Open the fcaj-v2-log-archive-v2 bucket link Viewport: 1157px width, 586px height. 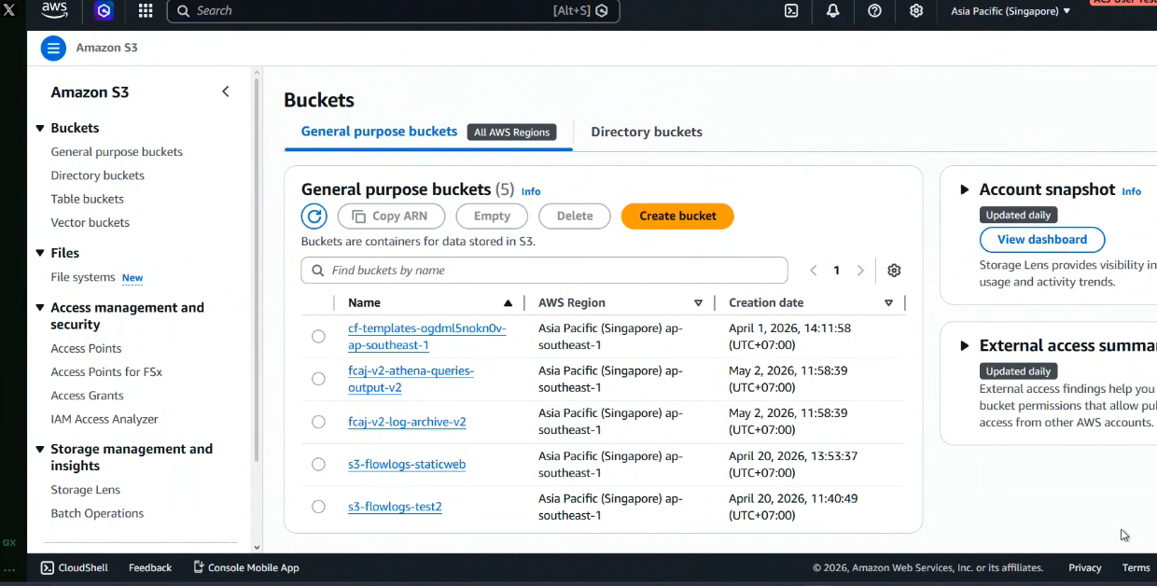tap(407, 422)
